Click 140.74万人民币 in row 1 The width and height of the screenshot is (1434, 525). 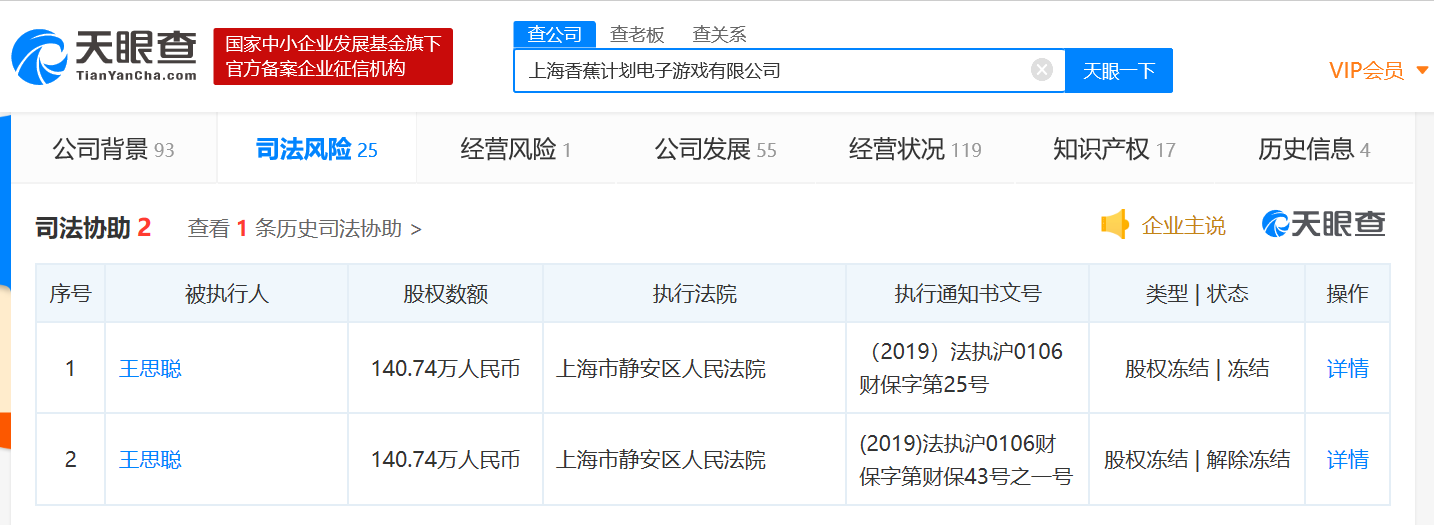click(446, 369)
